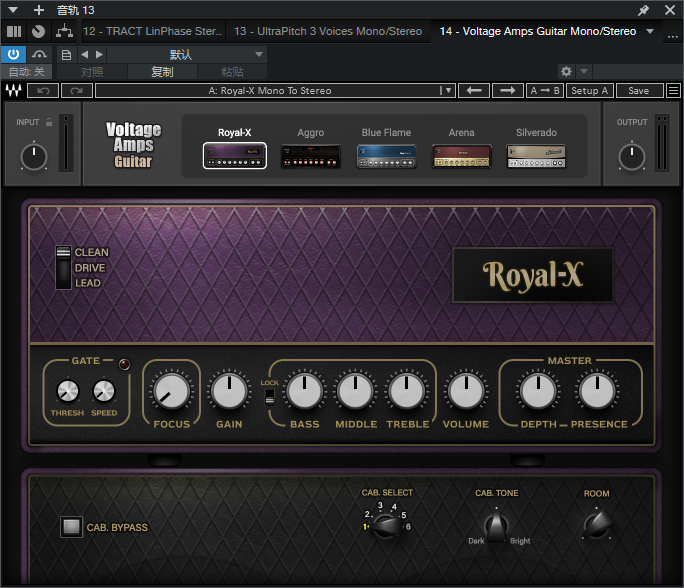
Task: Click the GAIN knob
Action: click(x=229, y=391)
